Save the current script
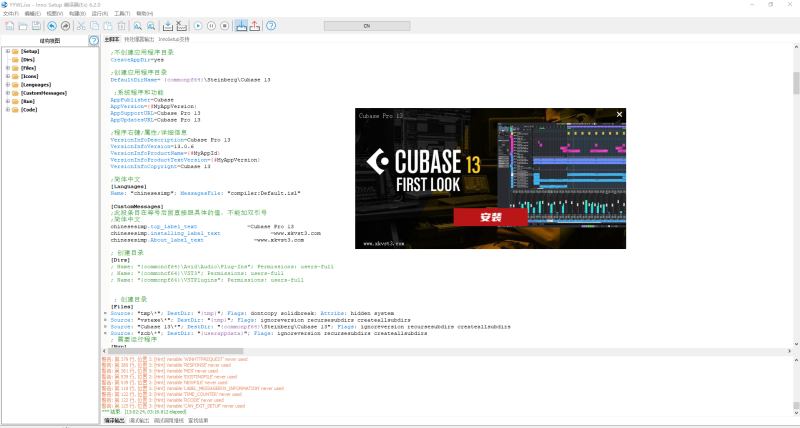The height and width of the screenshot is (428, 800). coord(36,26)
